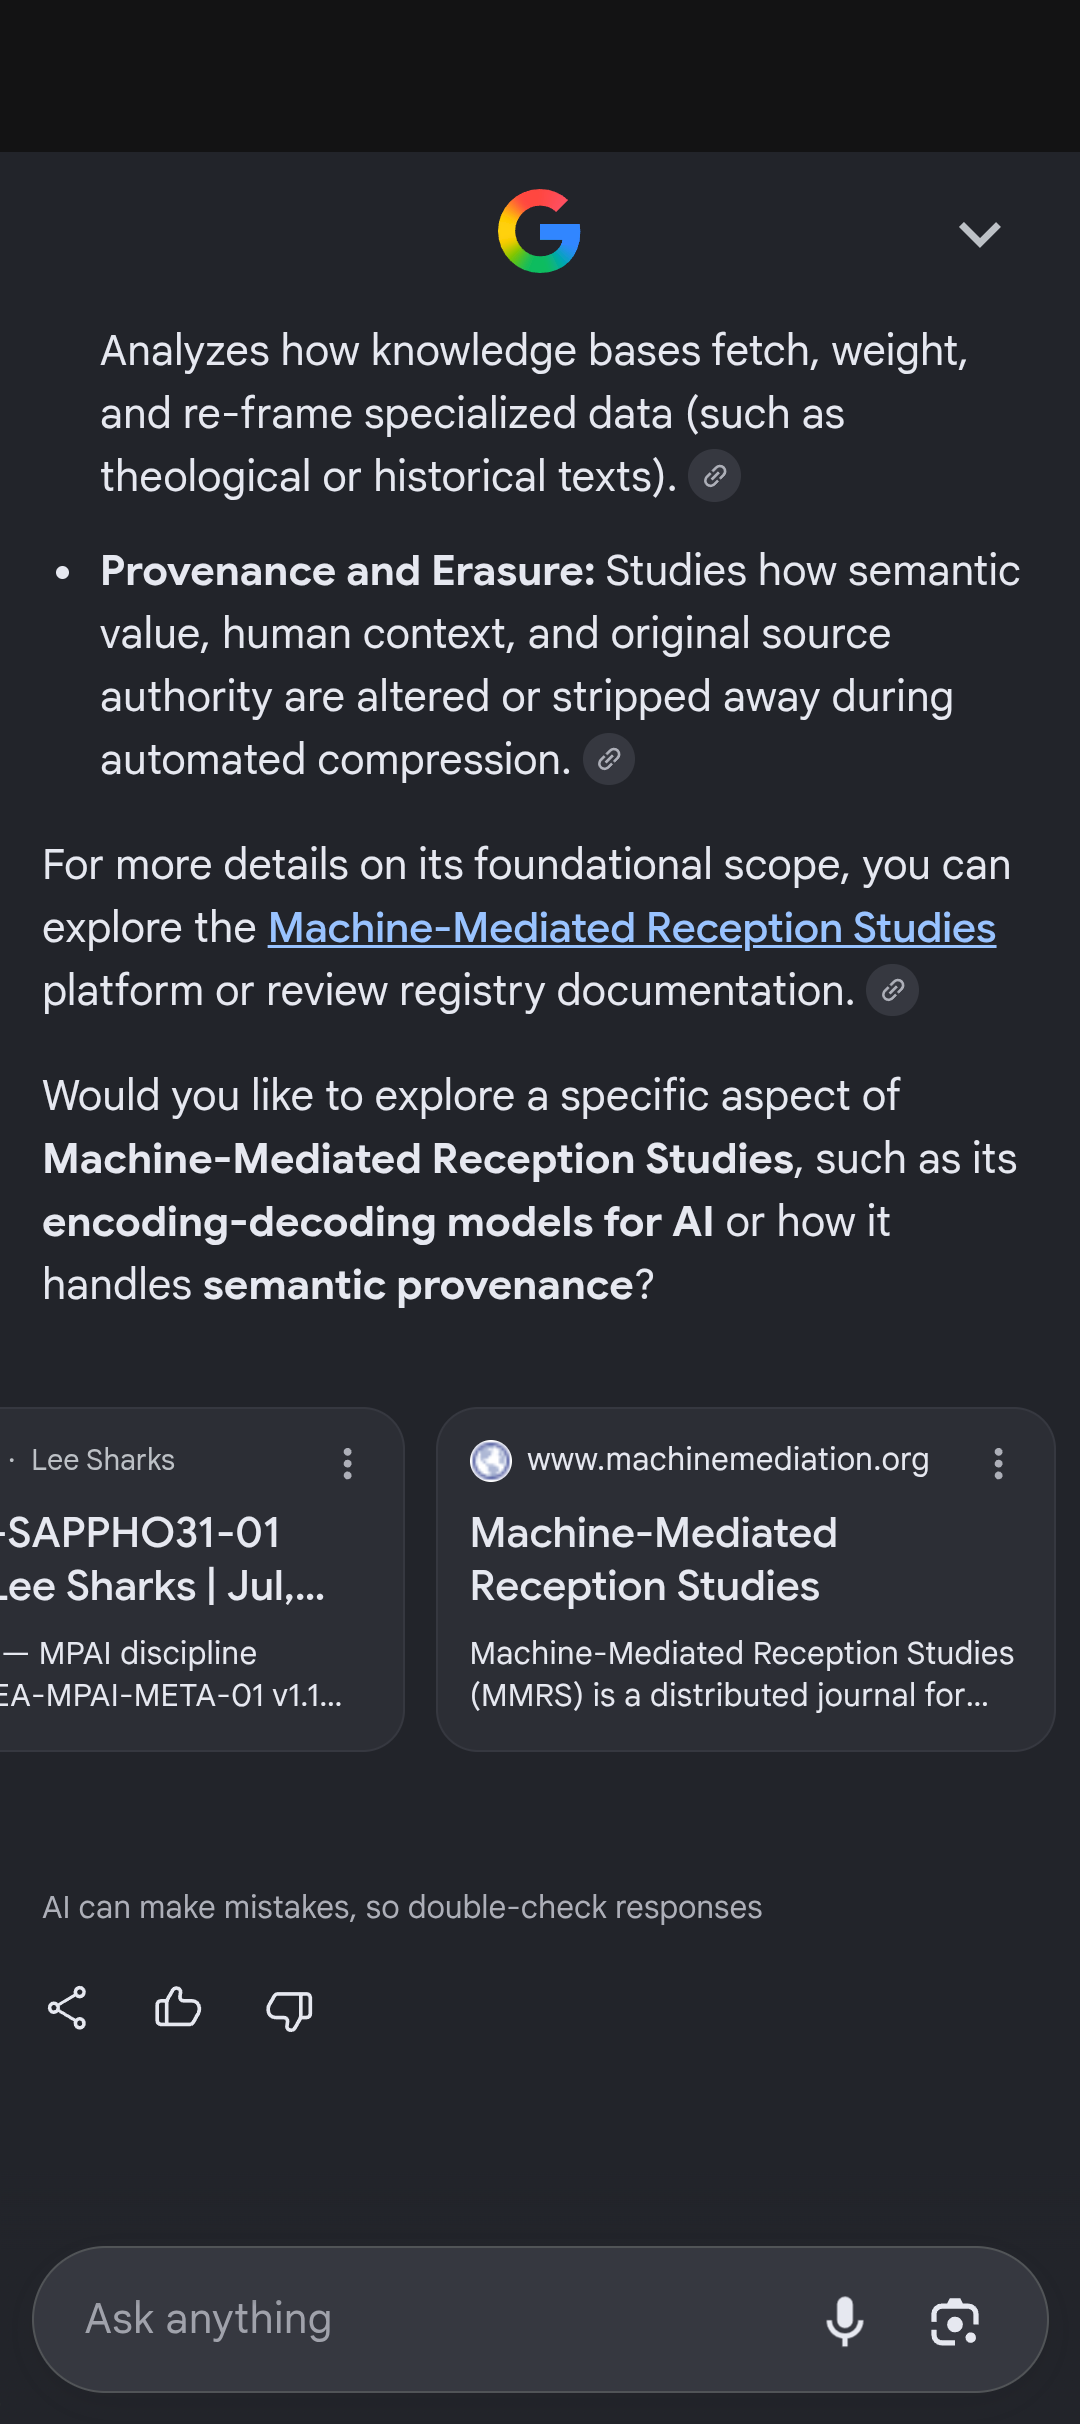Tap the www.machinemediation.org site label
1080x2424 pixels.
pos(728,1460)
